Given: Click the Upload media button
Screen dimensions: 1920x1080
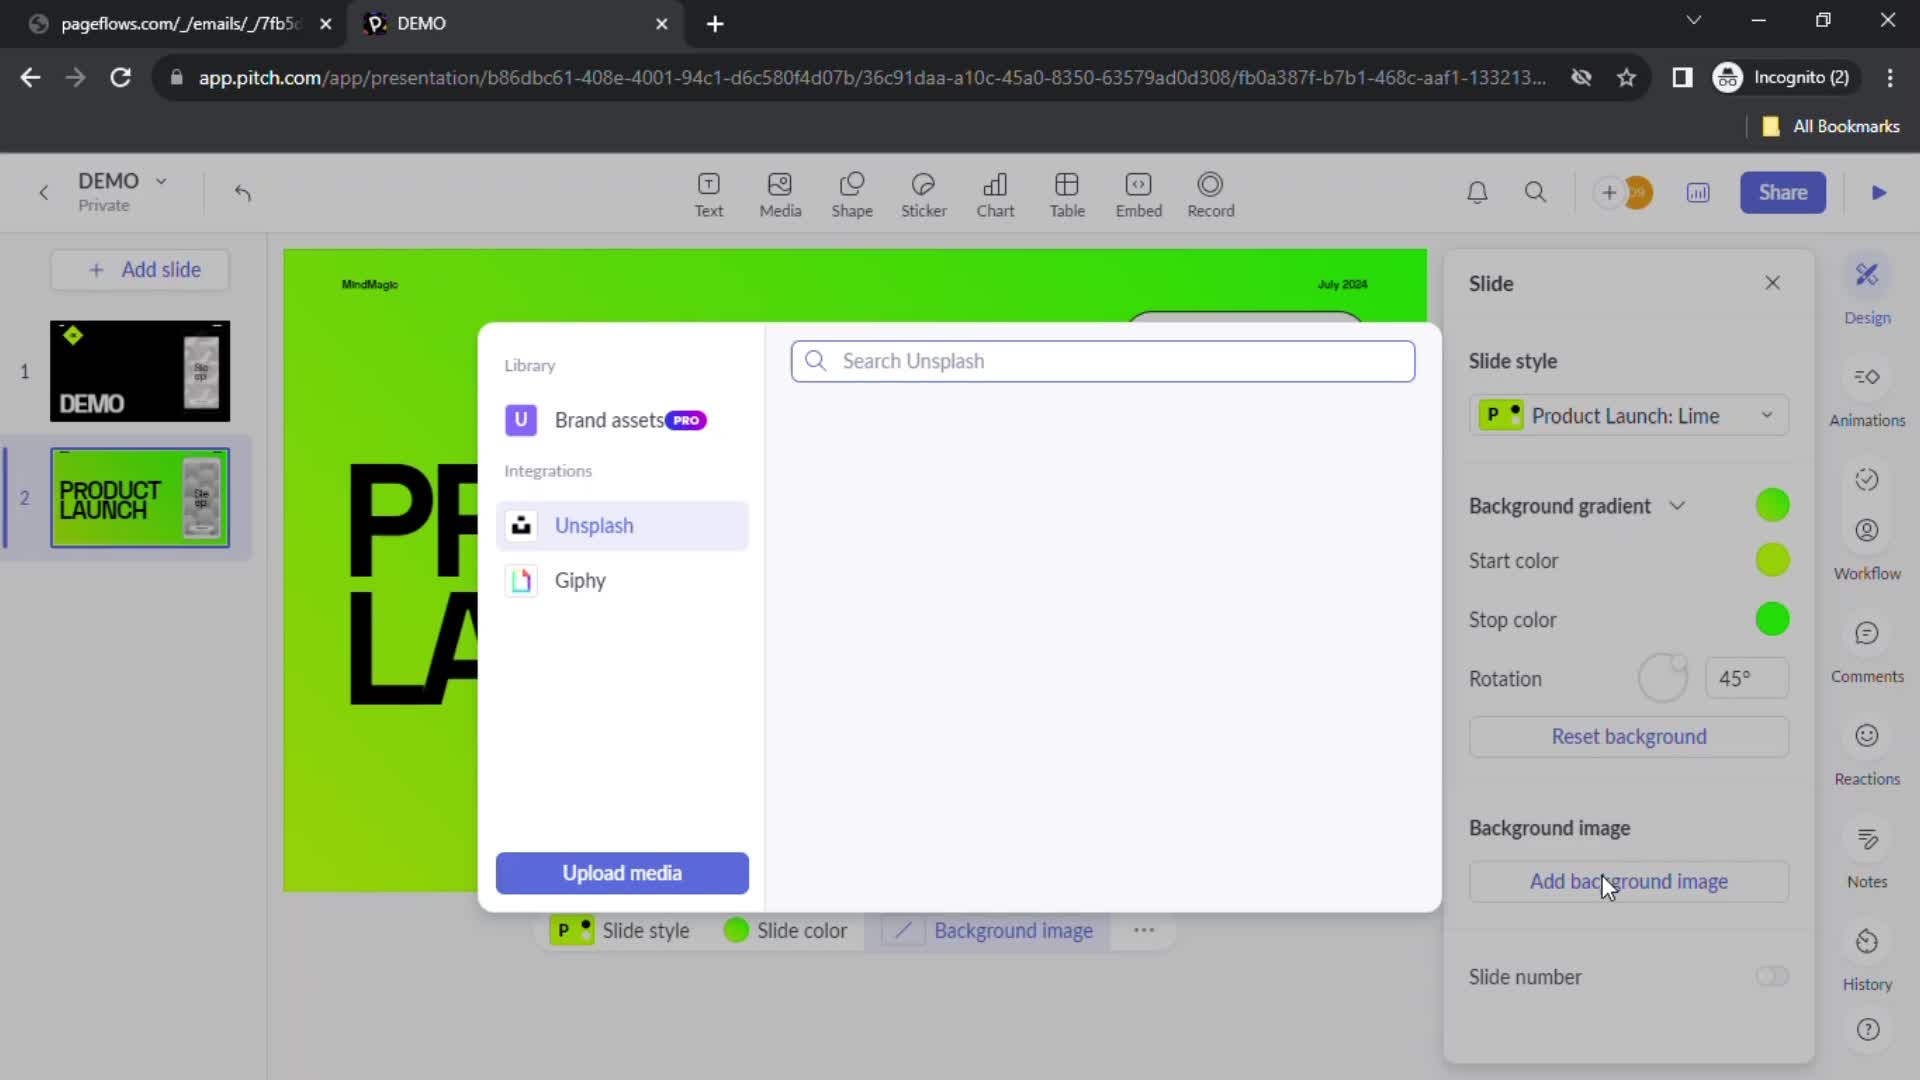Looking at the screenshot, I should tap(622, 872).
